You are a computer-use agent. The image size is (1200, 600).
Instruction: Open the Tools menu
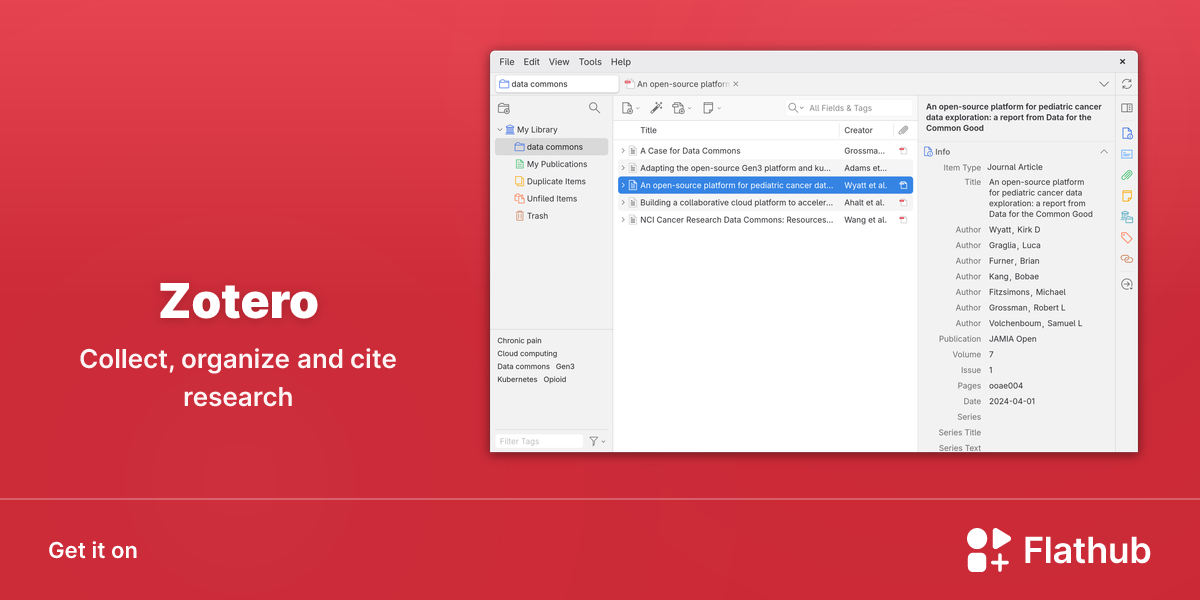(x=590, y=62)
